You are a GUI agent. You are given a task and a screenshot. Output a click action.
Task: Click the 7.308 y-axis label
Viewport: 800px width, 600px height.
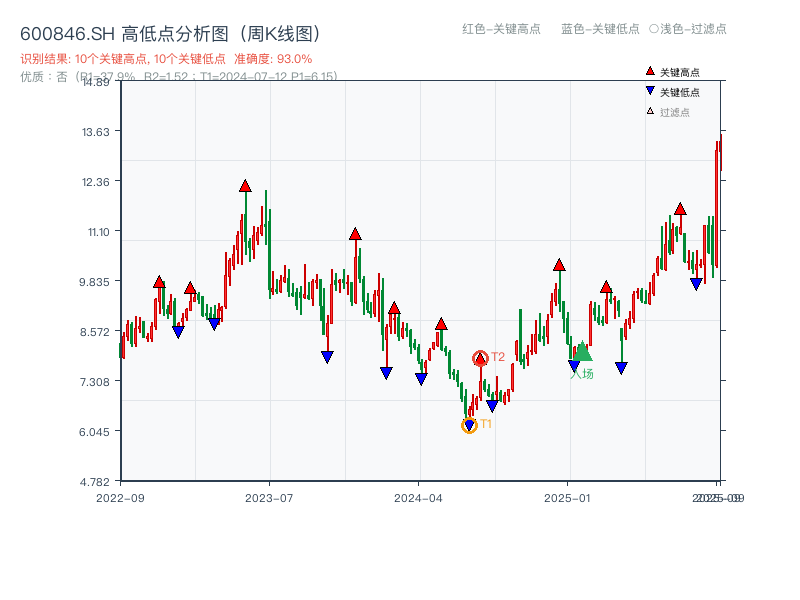click(94, 382)
